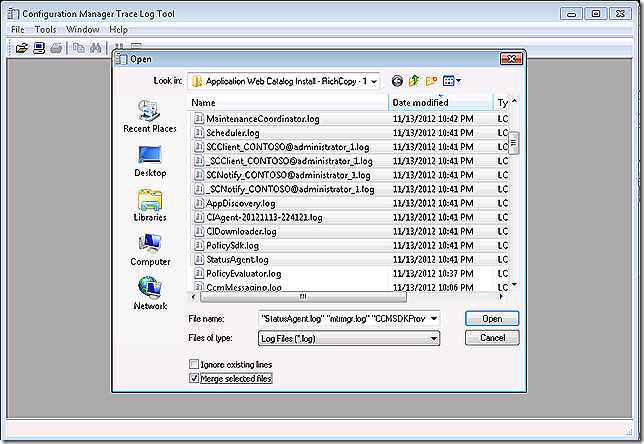Select CIAgent-20121113-224121.log
644x444 pixels.
pyautogui.click(x=264, y=217)
